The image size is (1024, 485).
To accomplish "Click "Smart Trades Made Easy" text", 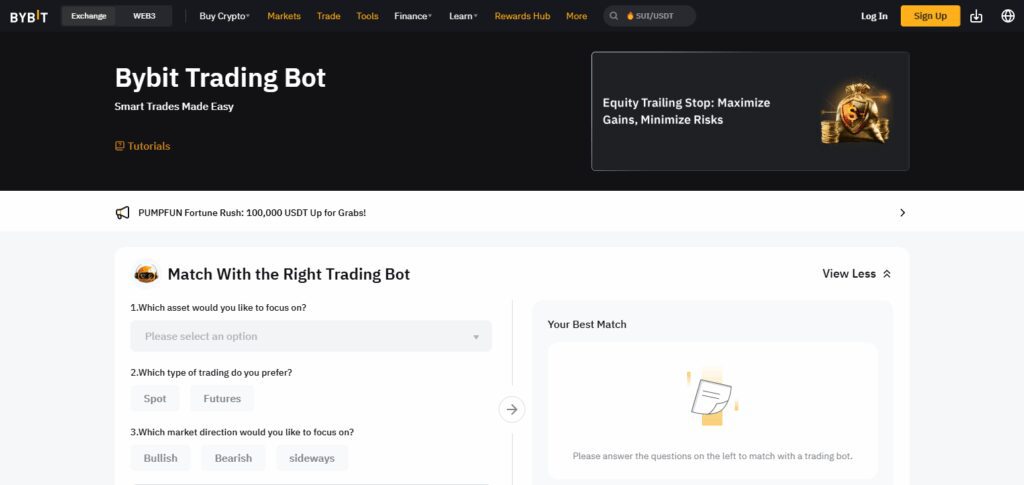I will [x=174, y=106].
